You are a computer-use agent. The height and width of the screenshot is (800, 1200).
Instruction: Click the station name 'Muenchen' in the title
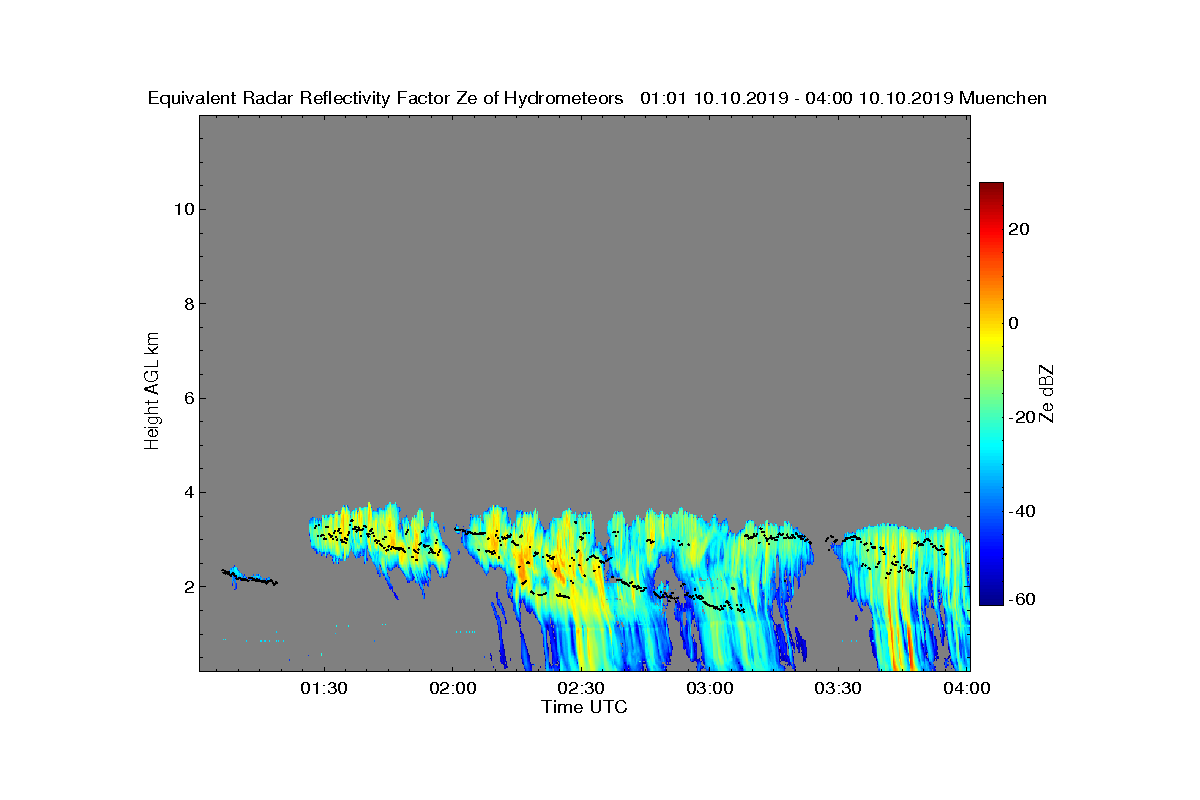(x=1003, y=98)
